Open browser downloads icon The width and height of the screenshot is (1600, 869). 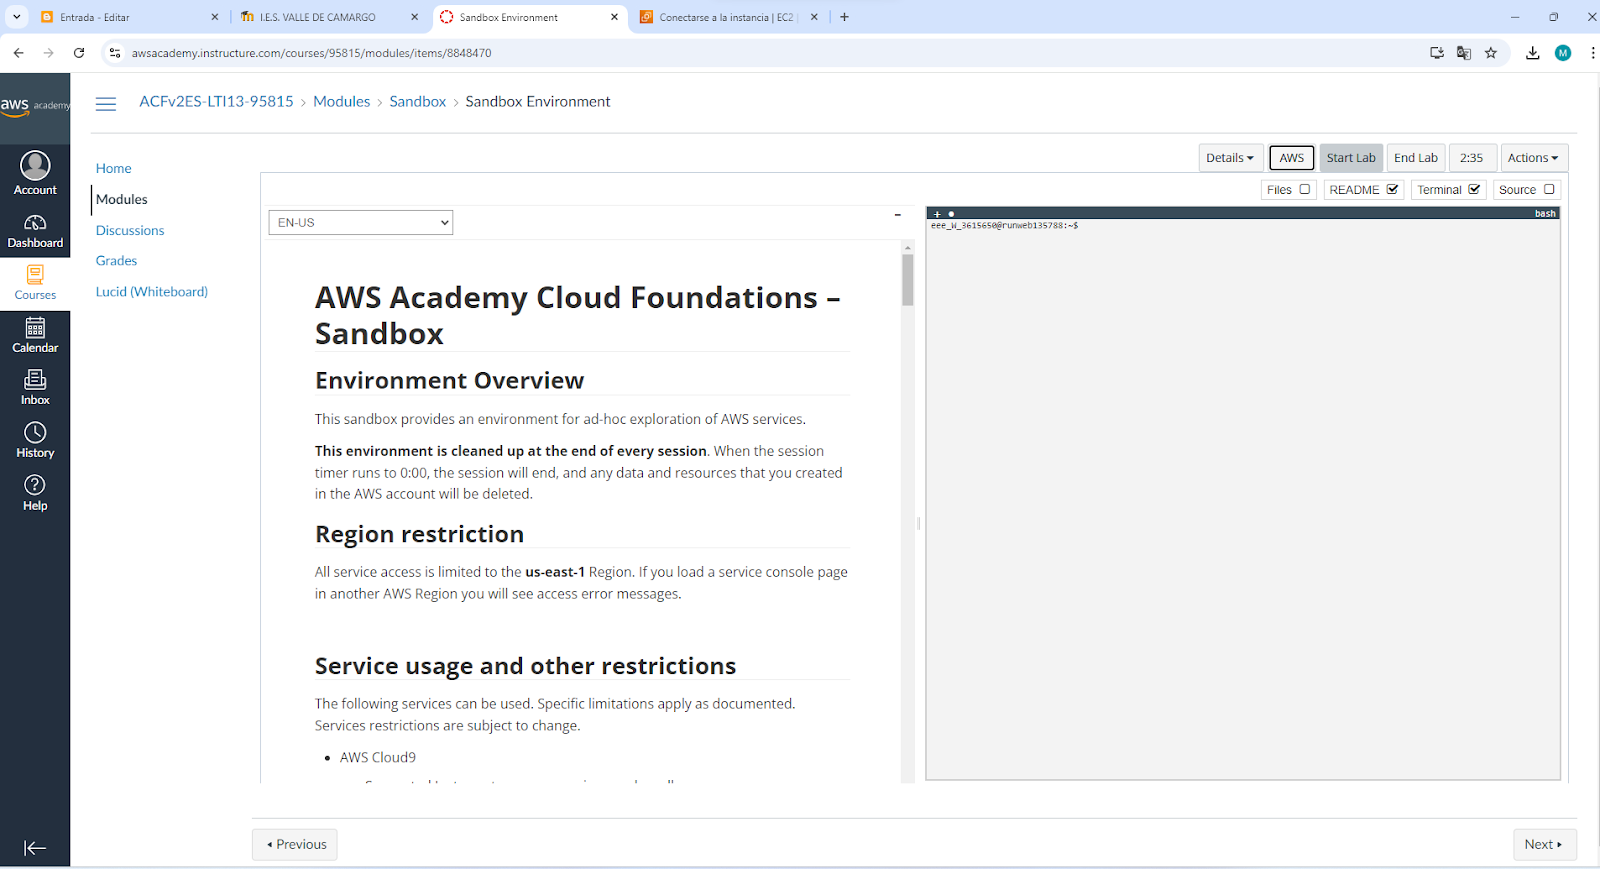1532,53
